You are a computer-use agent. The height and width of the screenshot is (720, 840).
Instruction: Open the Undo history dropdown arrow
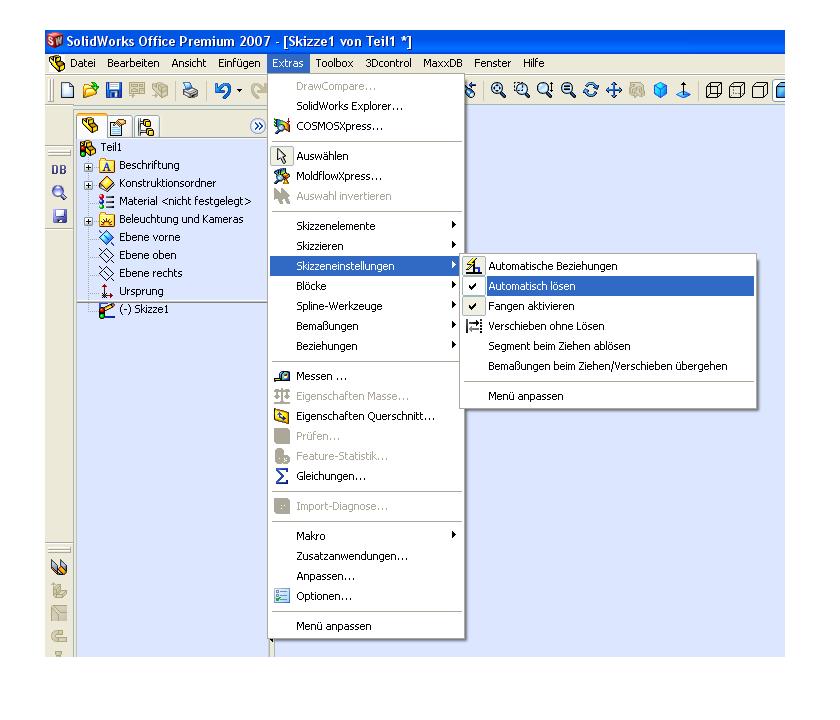(239, 91)
